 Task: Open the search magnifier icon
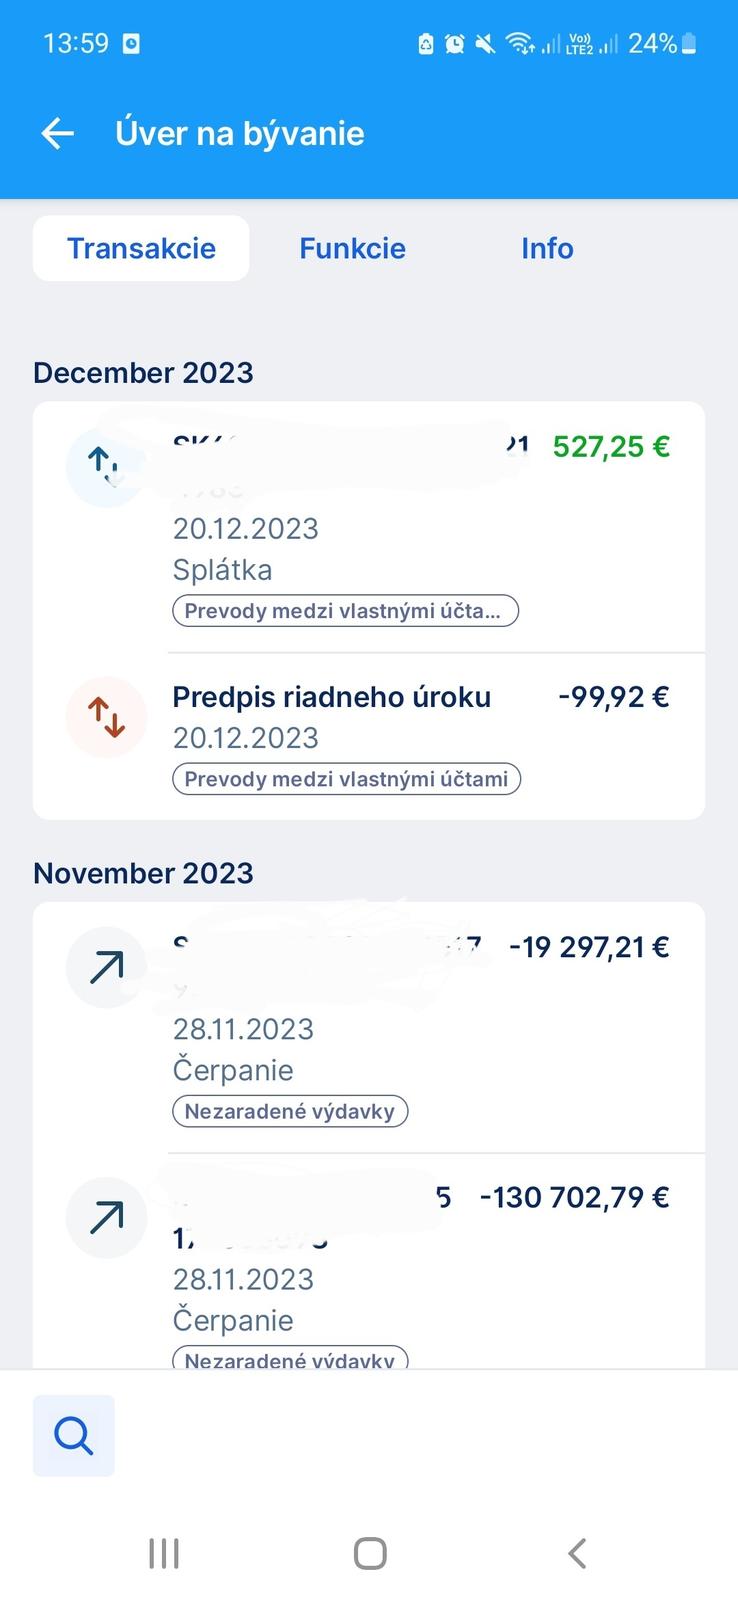coord(74,1436)
